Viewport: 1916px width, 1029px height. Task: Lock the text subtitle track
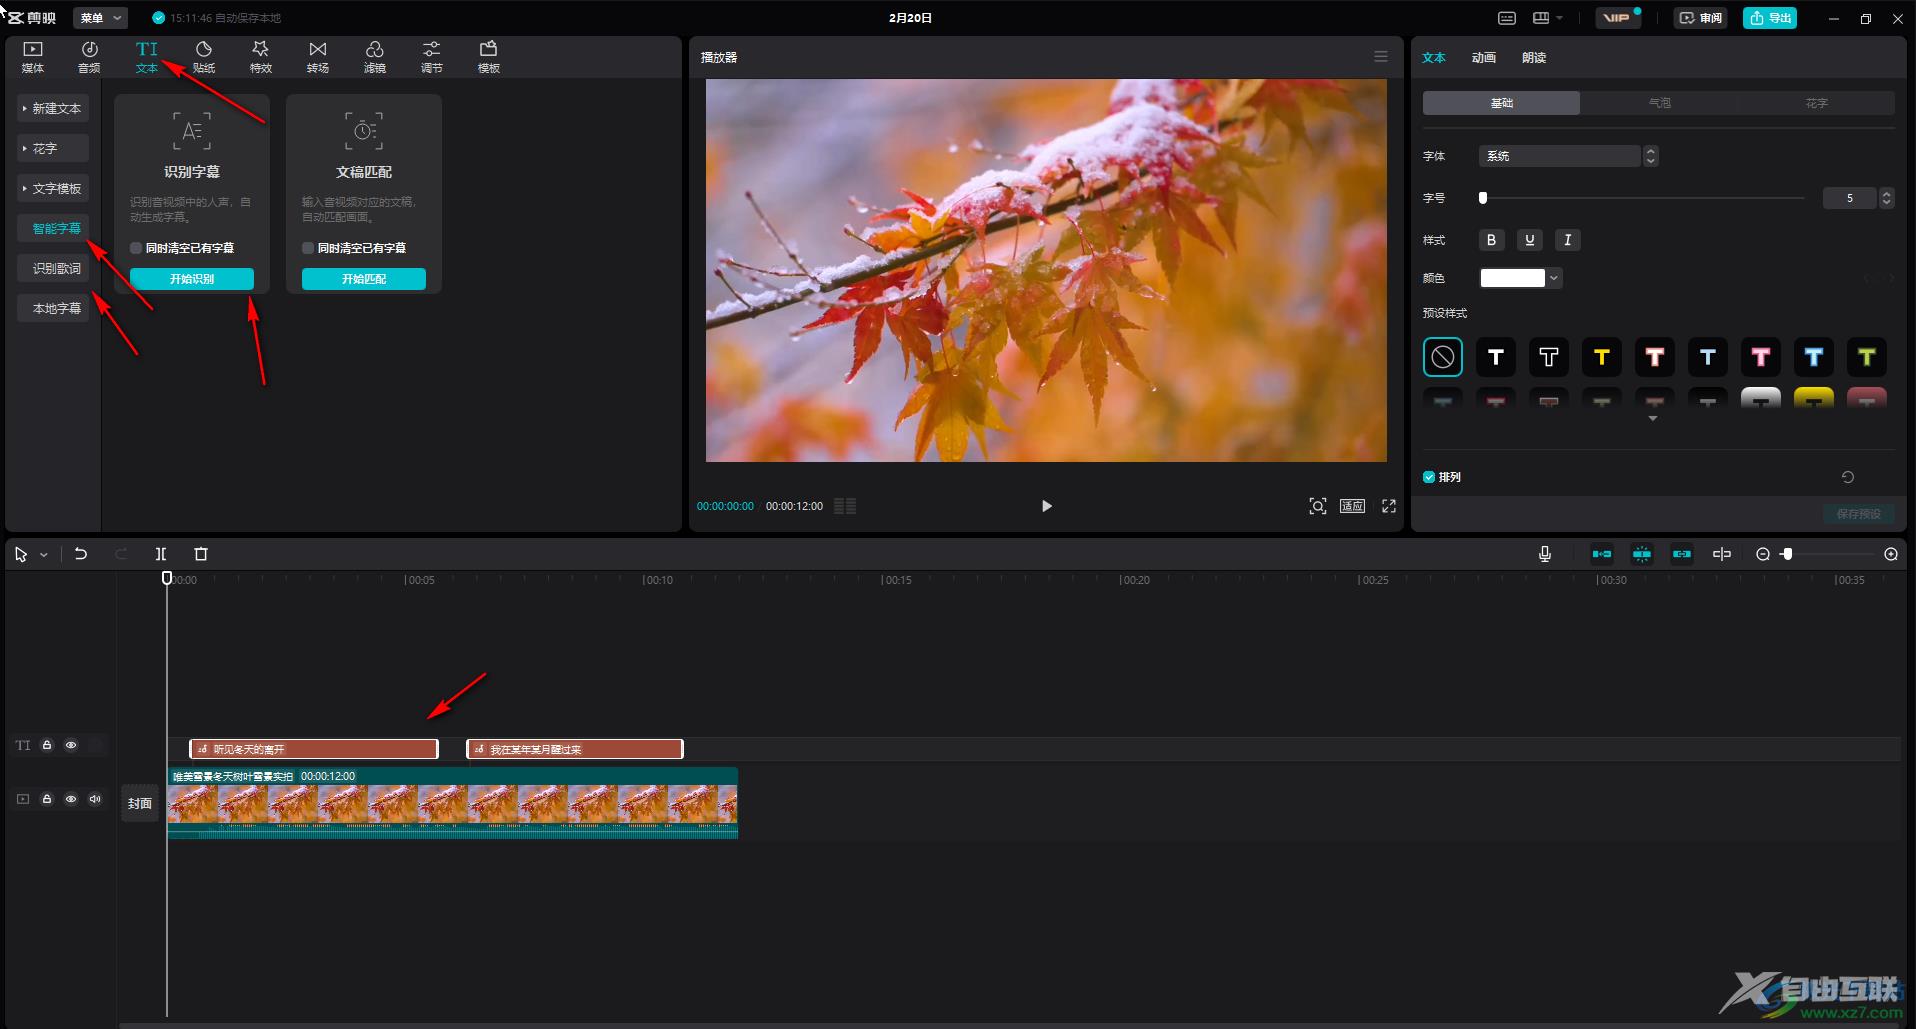pos(47,745)
